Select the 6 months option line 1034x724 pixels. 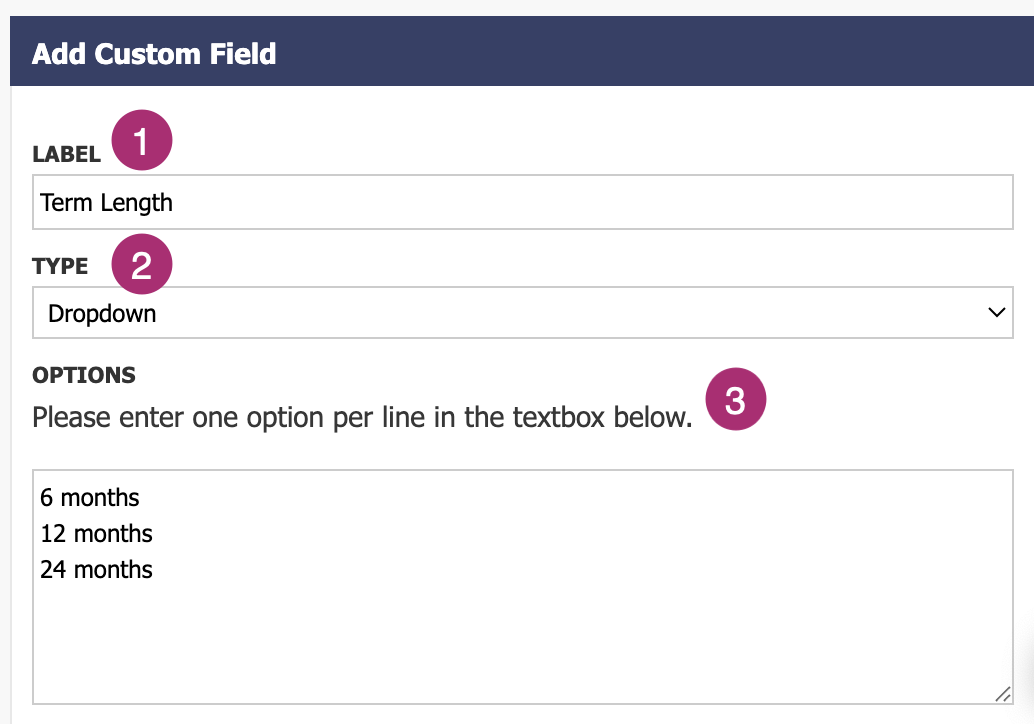88,497
